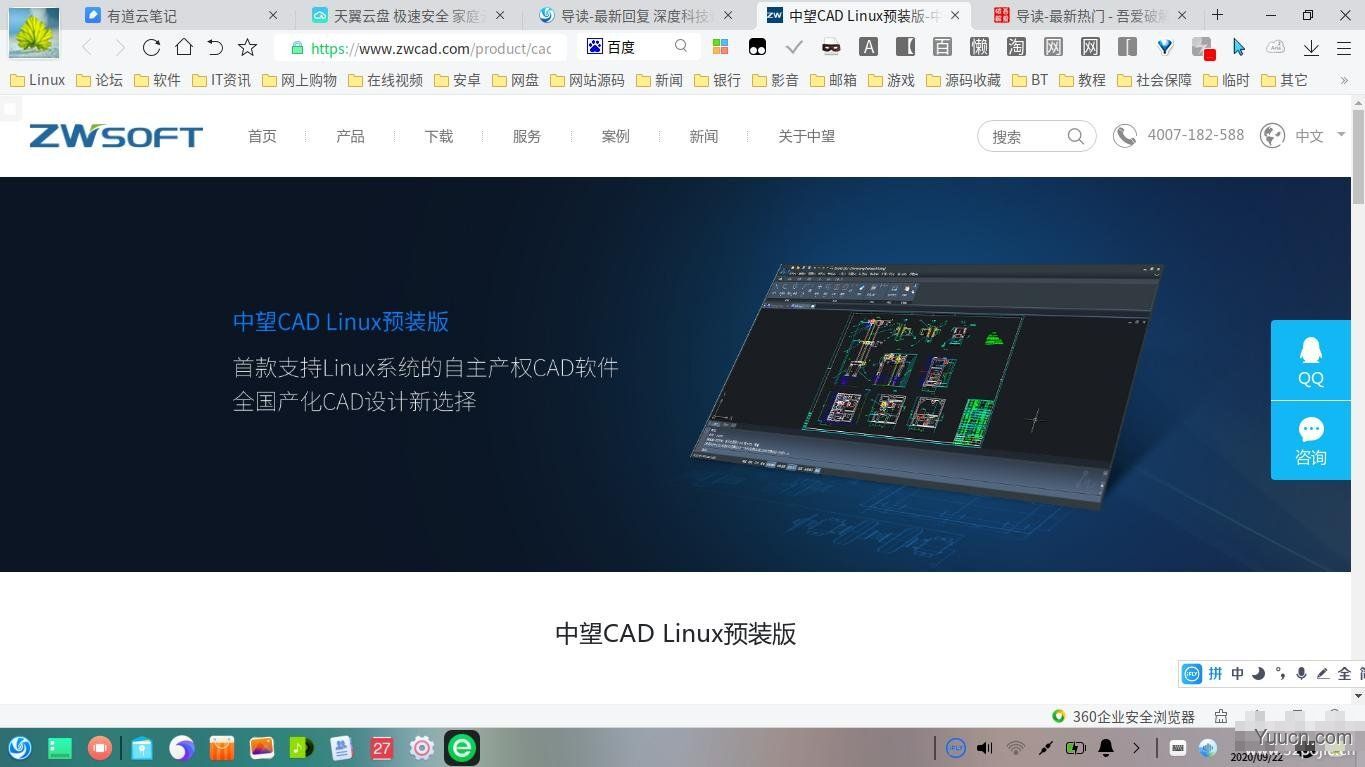Click the 淘 extension icon
This screenshot has width=1365, height=767.
point(1016,47)
